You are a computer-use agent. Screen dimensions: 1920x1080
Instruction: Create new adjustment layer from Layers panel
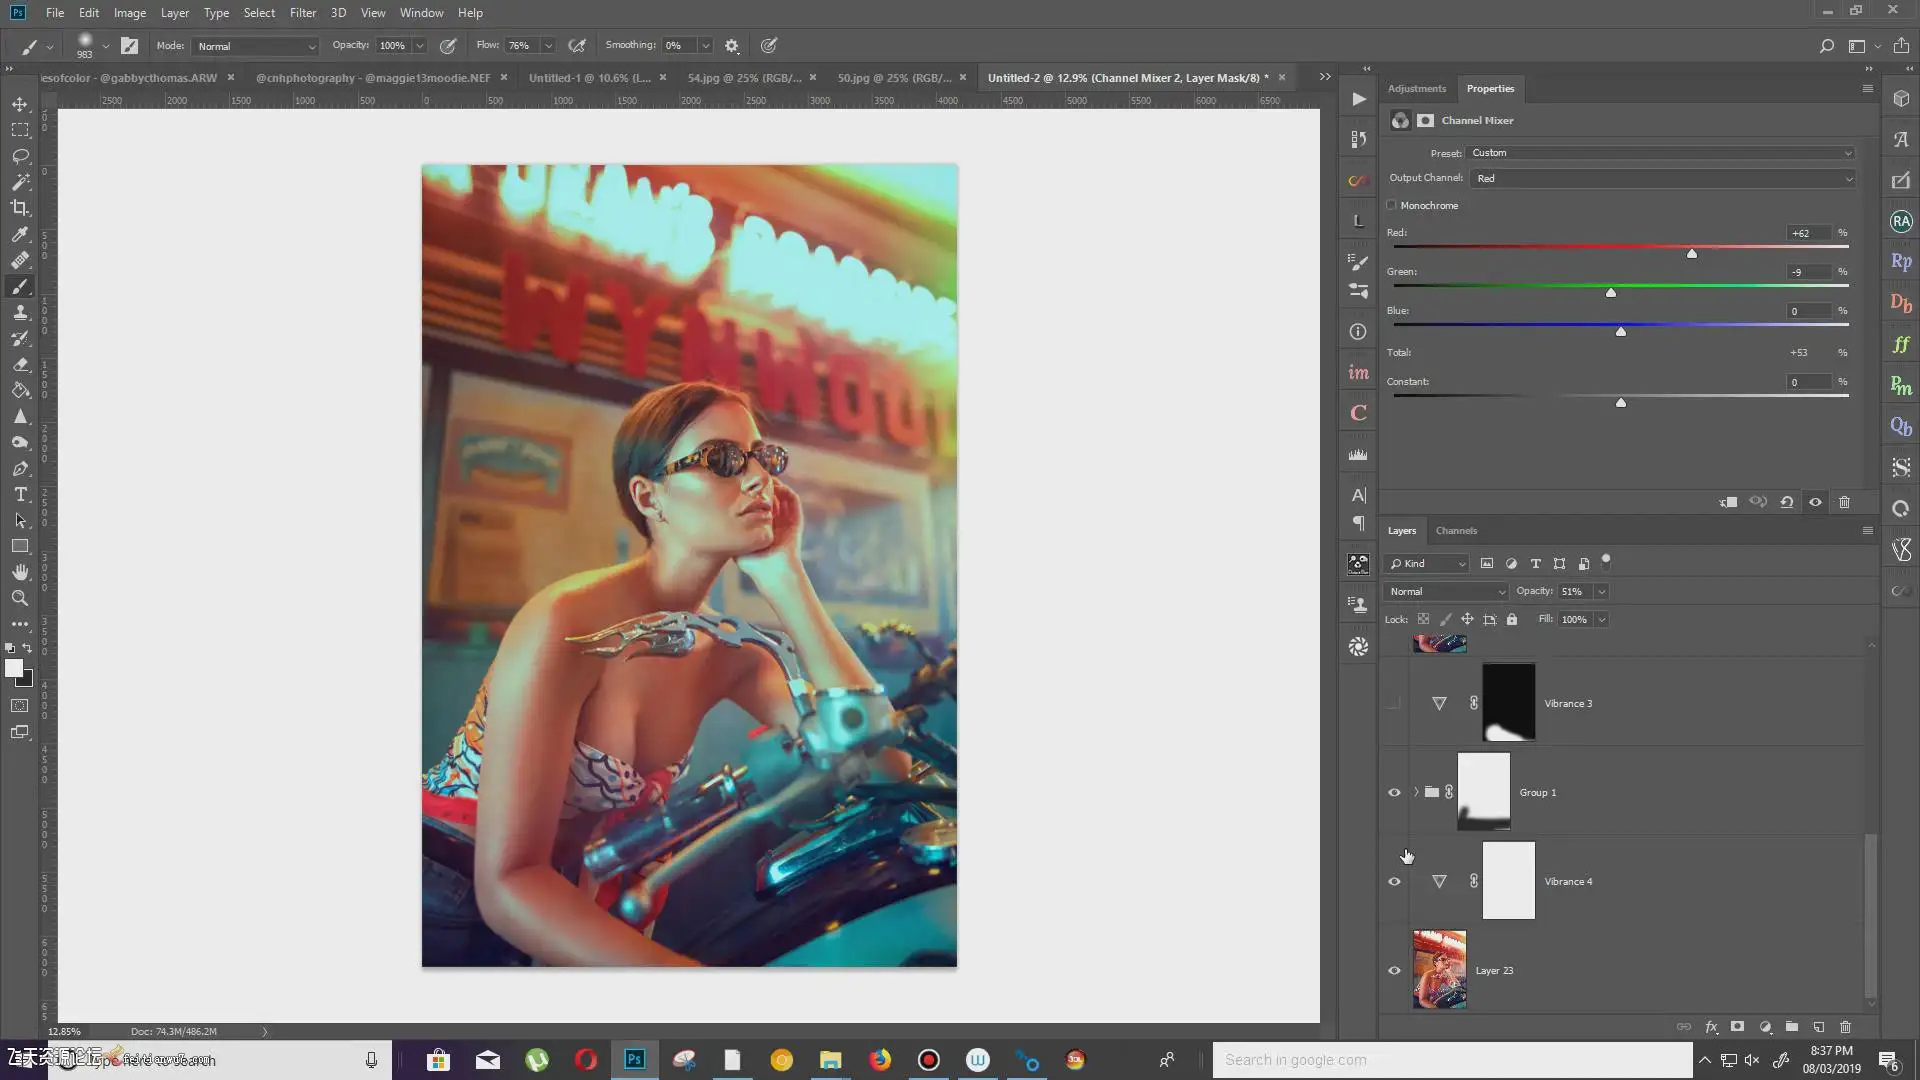1765,1027
